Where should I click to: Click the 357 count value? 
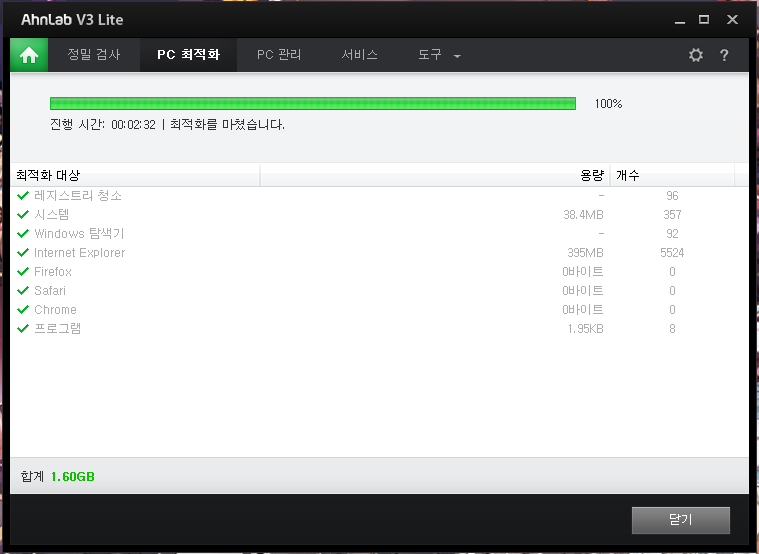[x=672, y=215]
